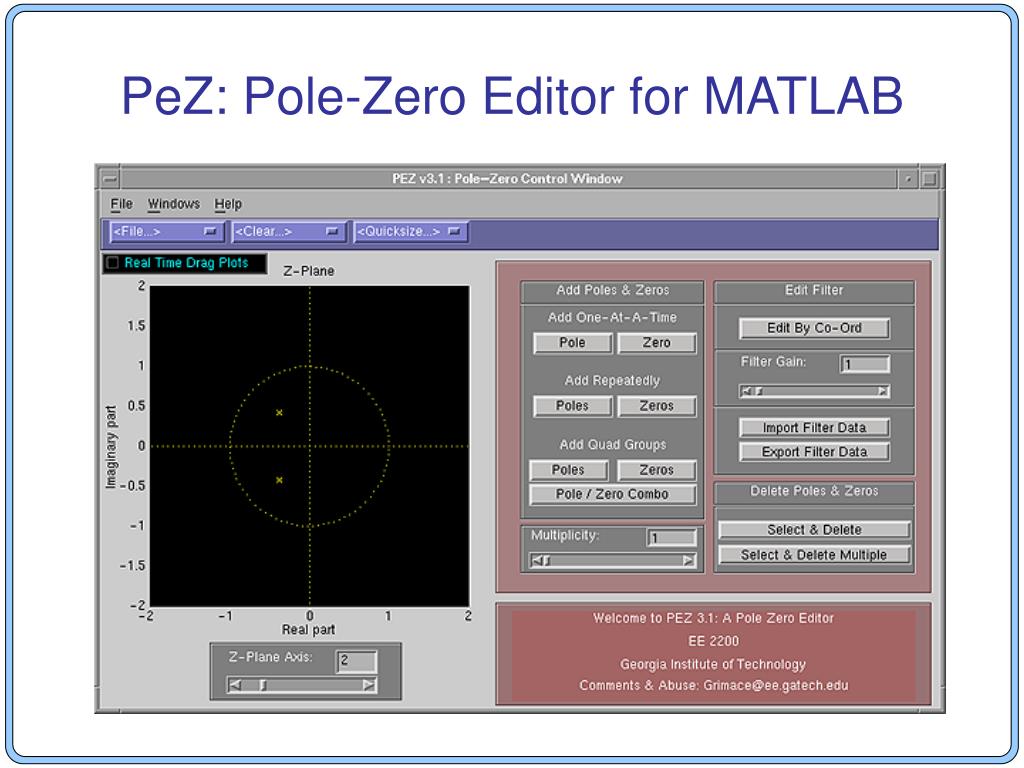1024x768 pixels.
Task: Click the Multiplicity slider track
Action: click(x=612, y=560)
